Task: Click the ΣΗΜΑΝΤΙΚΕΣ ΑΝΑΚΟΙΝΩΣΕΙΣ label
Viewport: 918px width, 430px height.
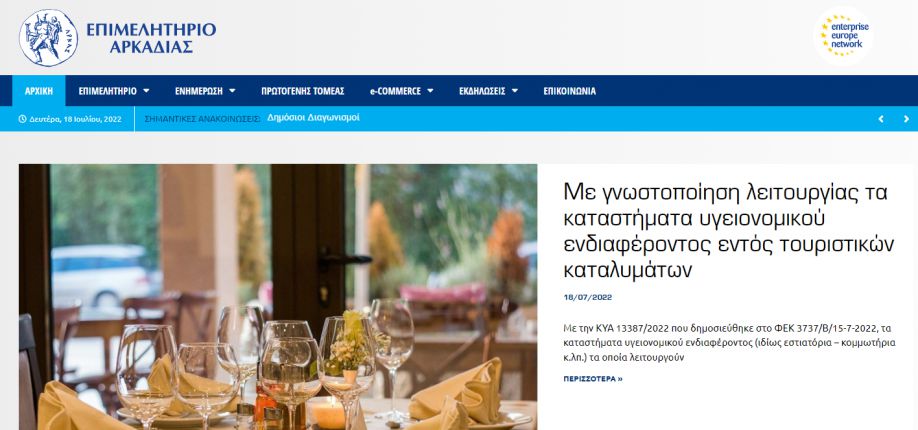Action: pyautogui.click(x=202, y=118)
